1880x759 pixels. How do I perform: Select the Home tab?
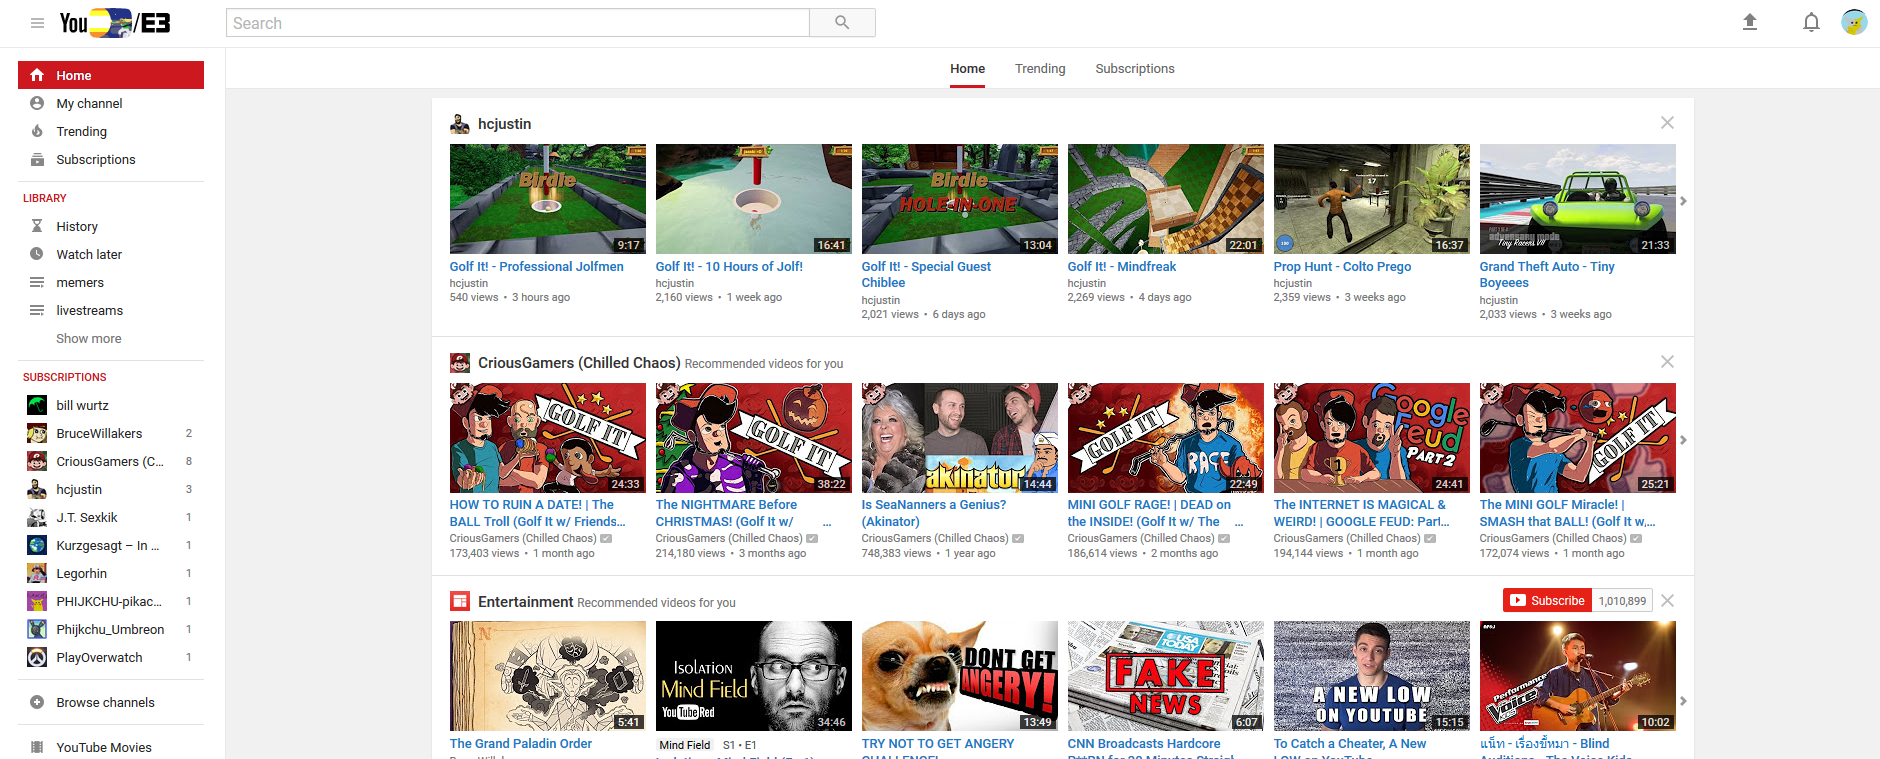(x=967, y=69)
